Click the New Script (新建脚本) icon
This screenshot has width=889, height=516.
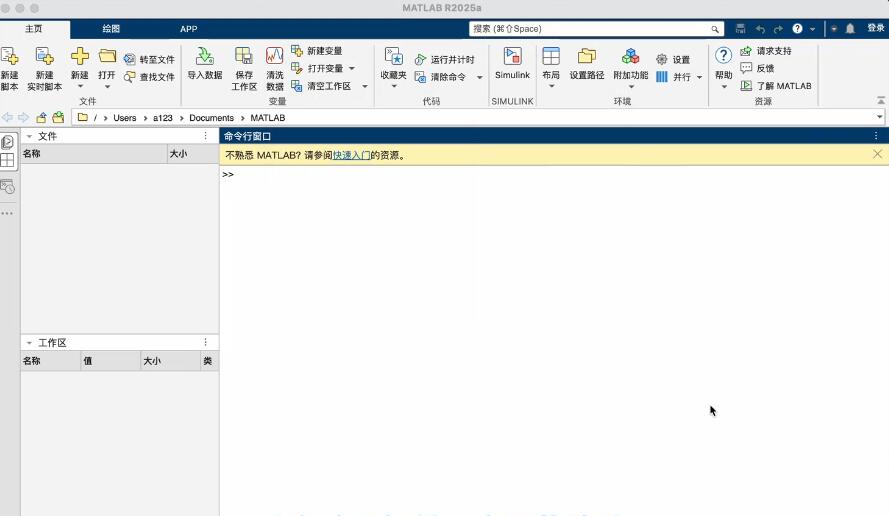(x=9, y=57)
